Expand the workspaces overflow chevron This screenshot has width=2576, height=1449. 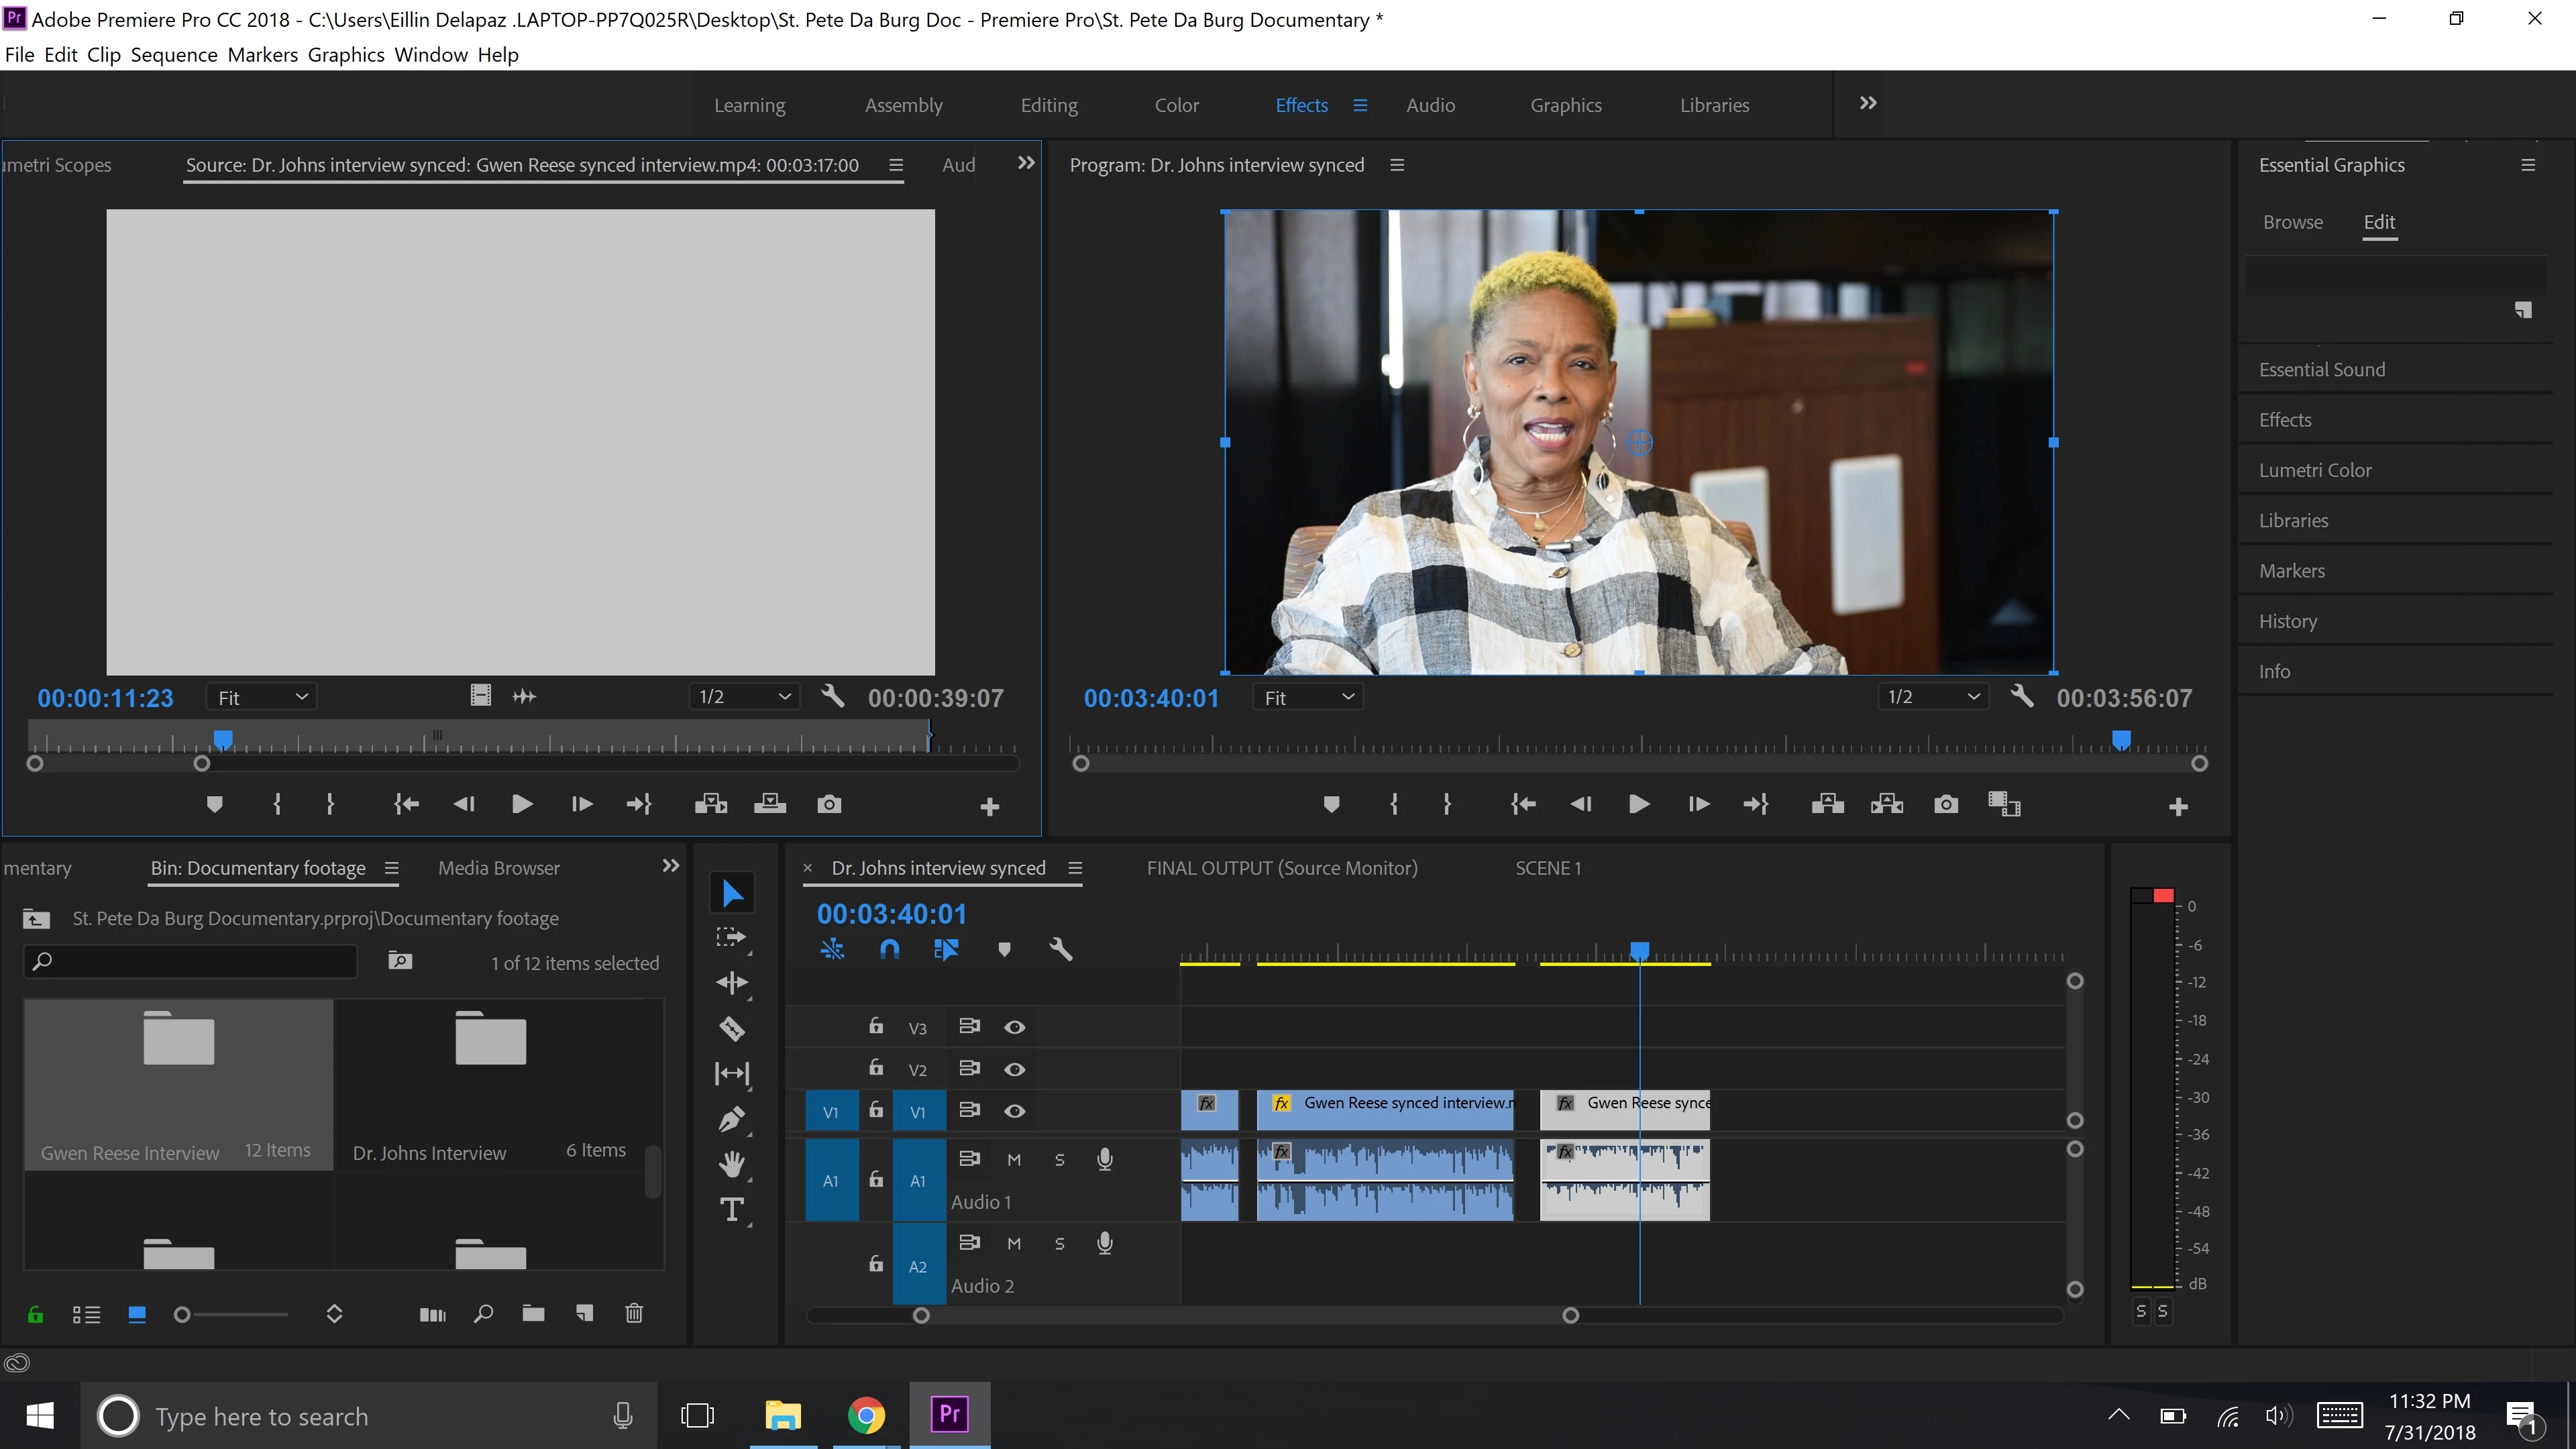click(1867, 103)
